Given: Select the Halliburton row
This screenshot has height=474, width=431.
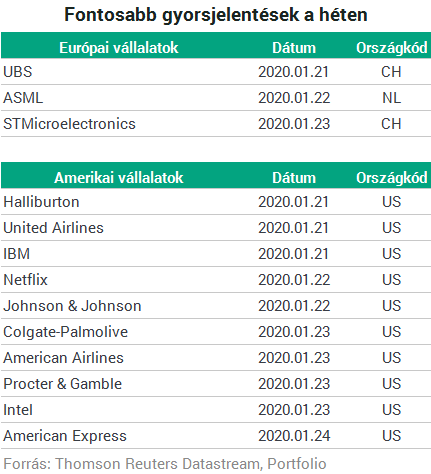Looking at the screenshot, I should pyautogui.click(x=215, y=202).
